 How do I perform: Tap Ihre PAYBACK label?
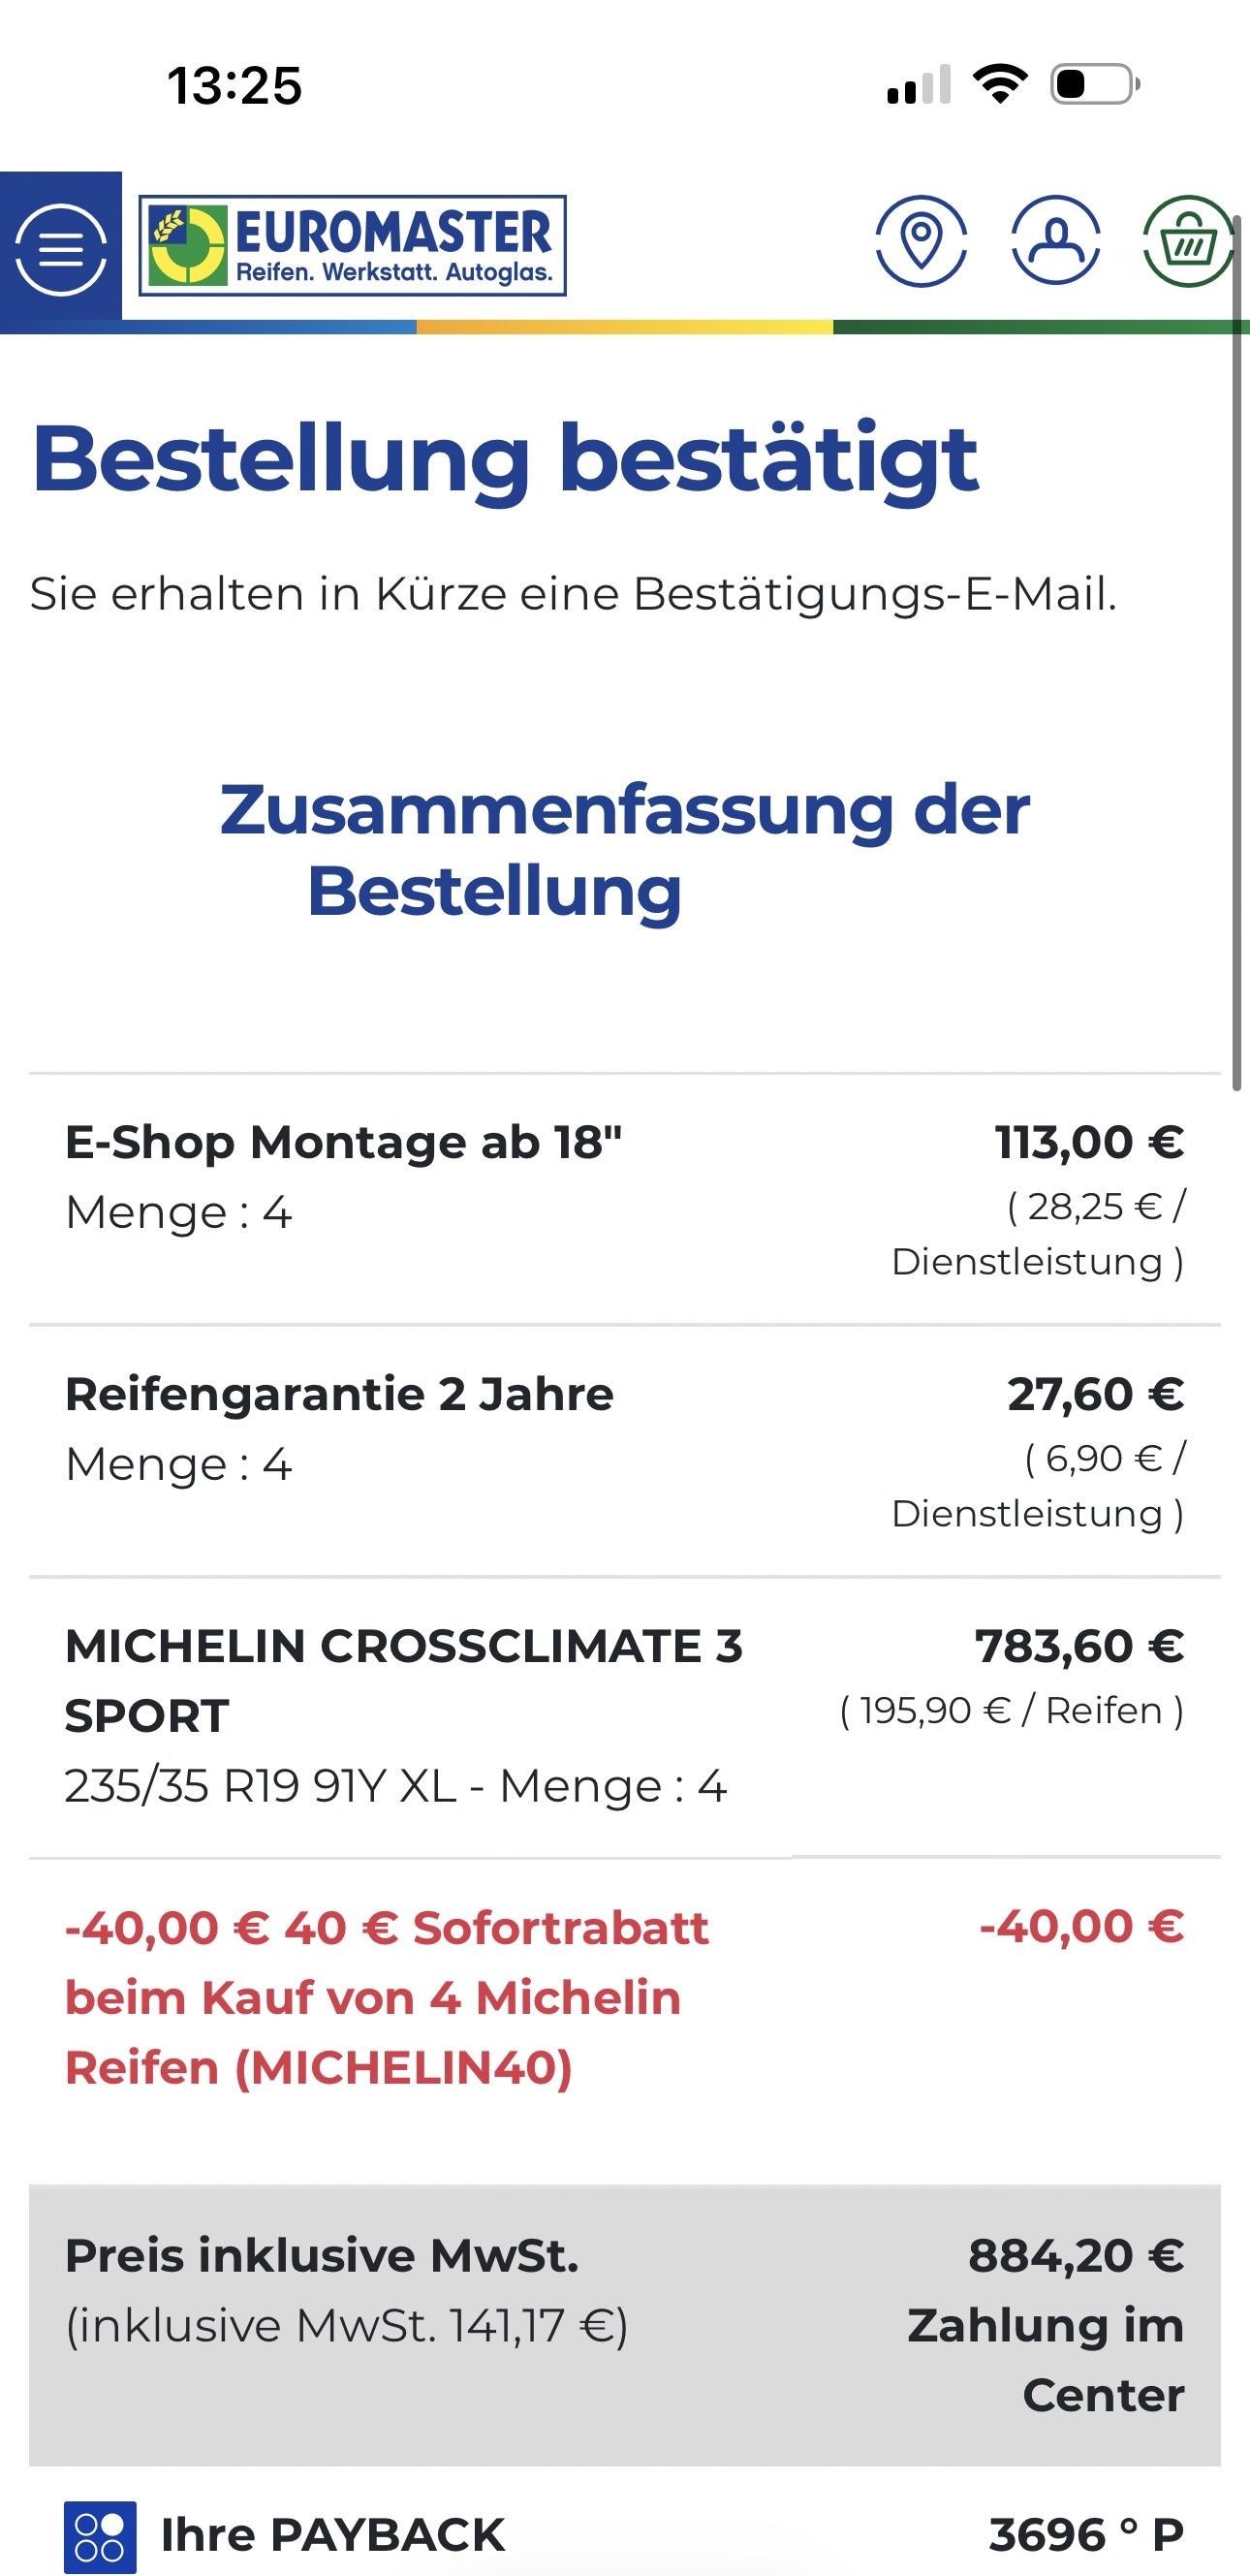[x=332, y=2534]
